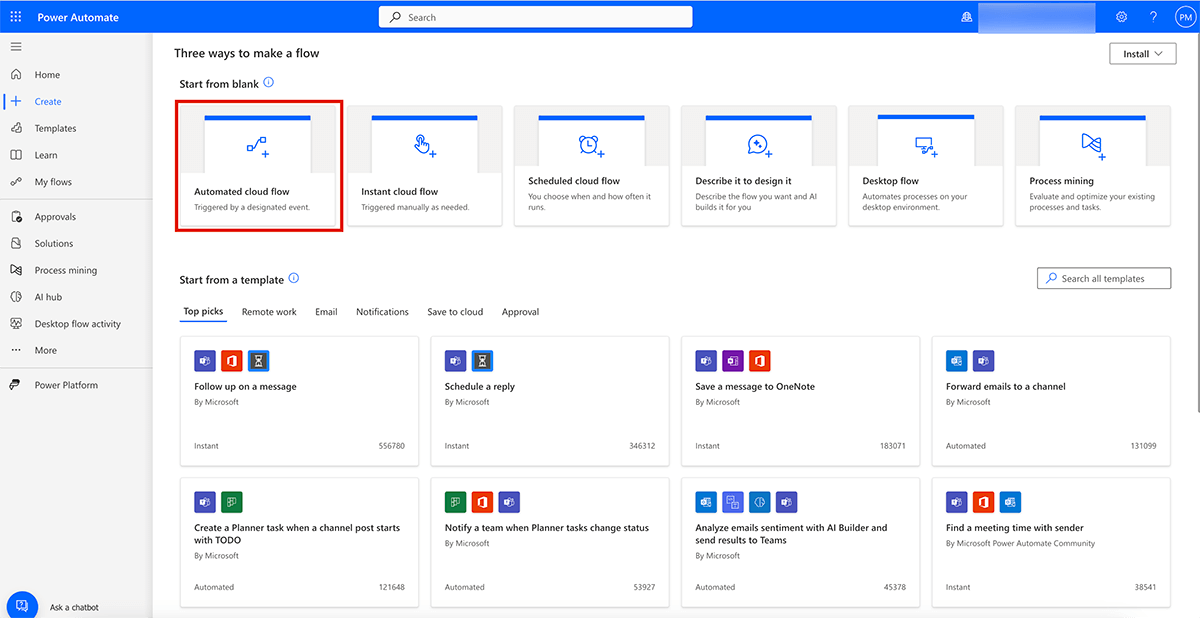Open settings gear in the header
Viewport: 1200px width, 618px height.
coord(1122,17)
